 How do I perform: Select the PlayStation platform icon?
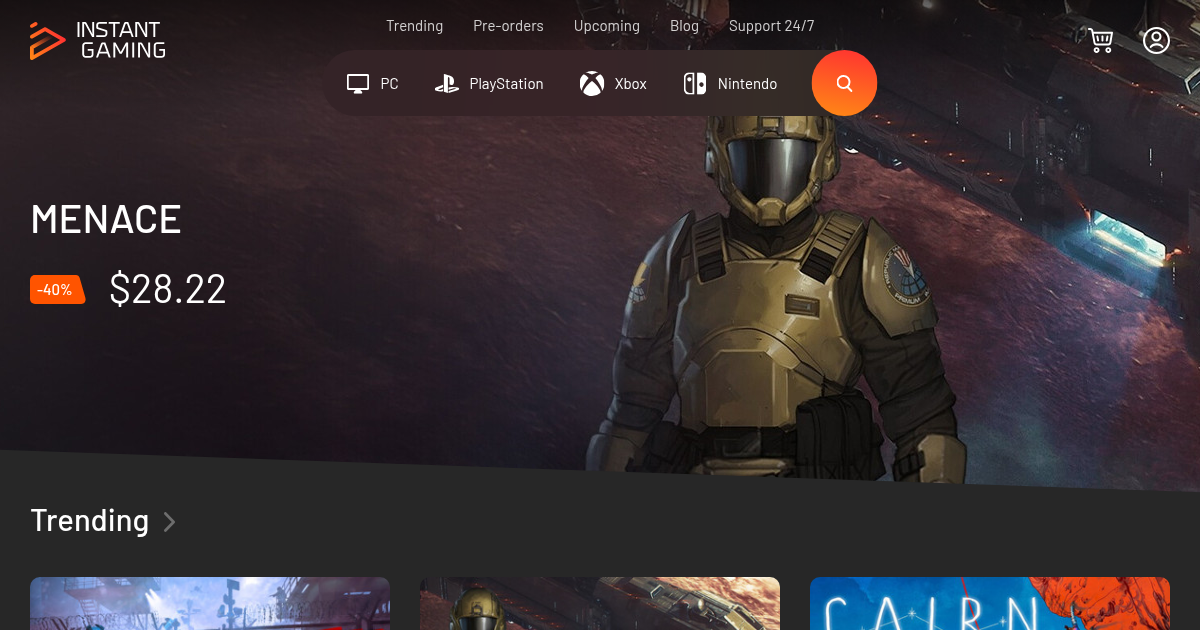(x=446, y=83)
